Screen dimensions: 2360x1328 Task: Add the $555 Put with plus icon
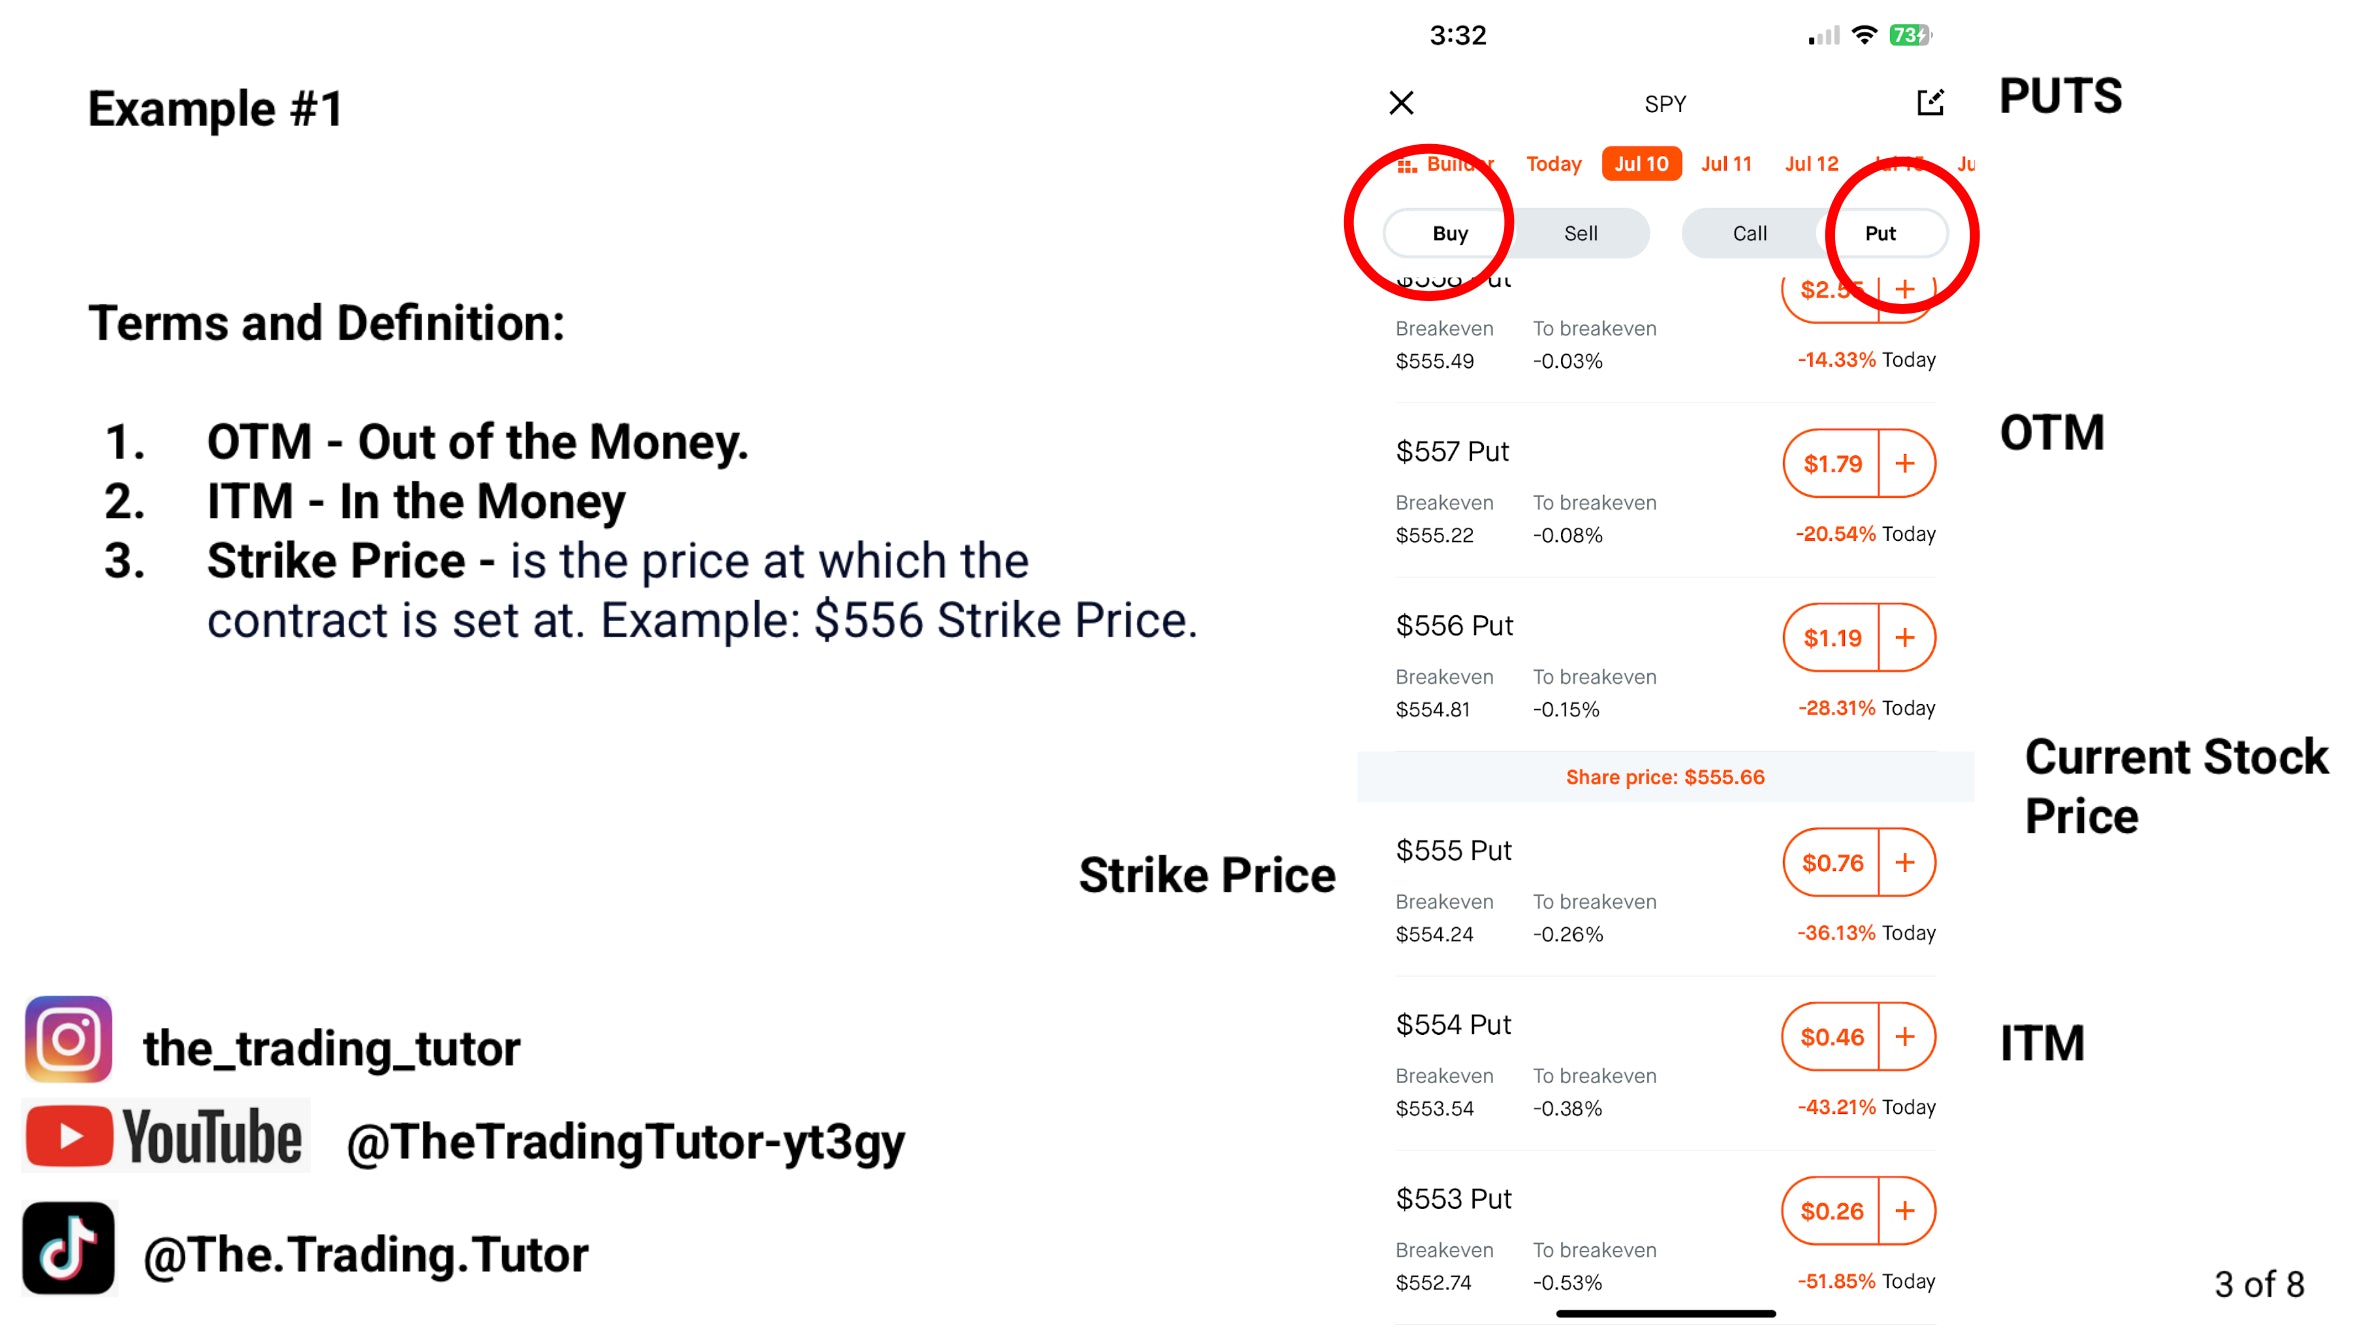coord(1905,863)
